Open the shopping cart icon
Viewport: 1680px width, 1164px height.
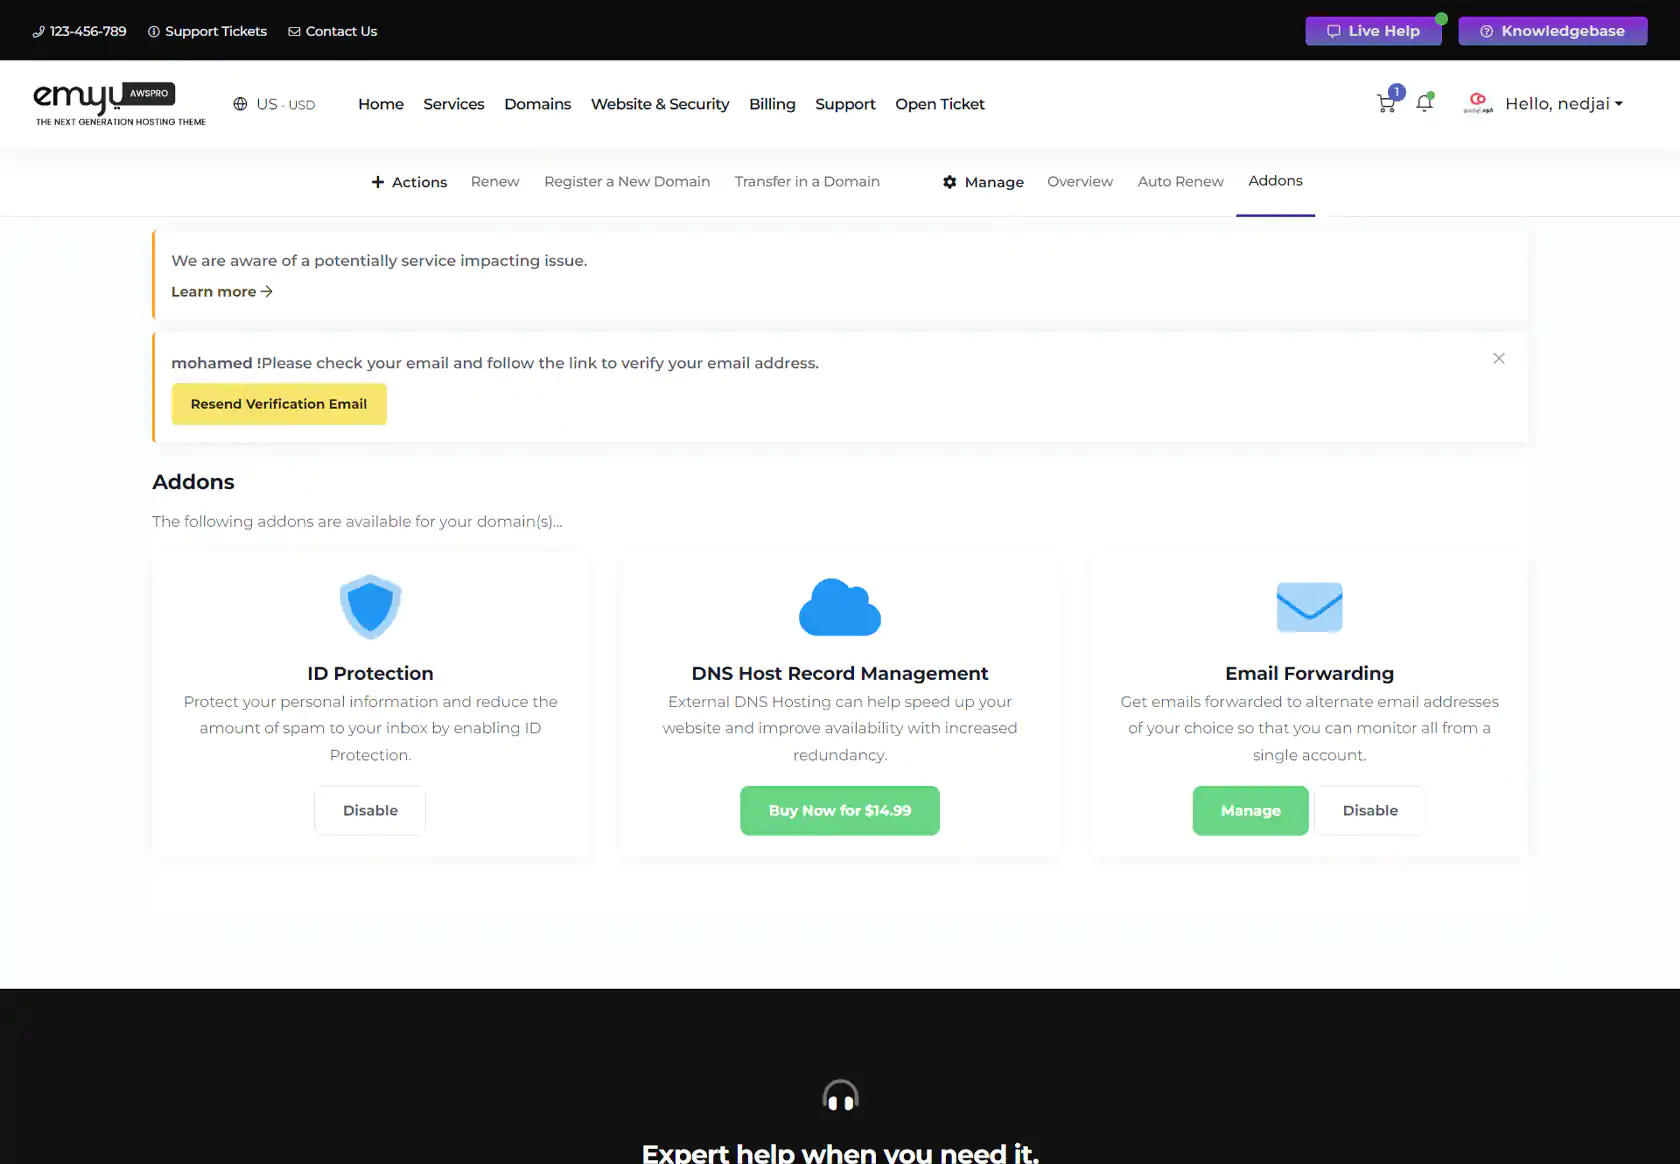(x=1386, y=103)
